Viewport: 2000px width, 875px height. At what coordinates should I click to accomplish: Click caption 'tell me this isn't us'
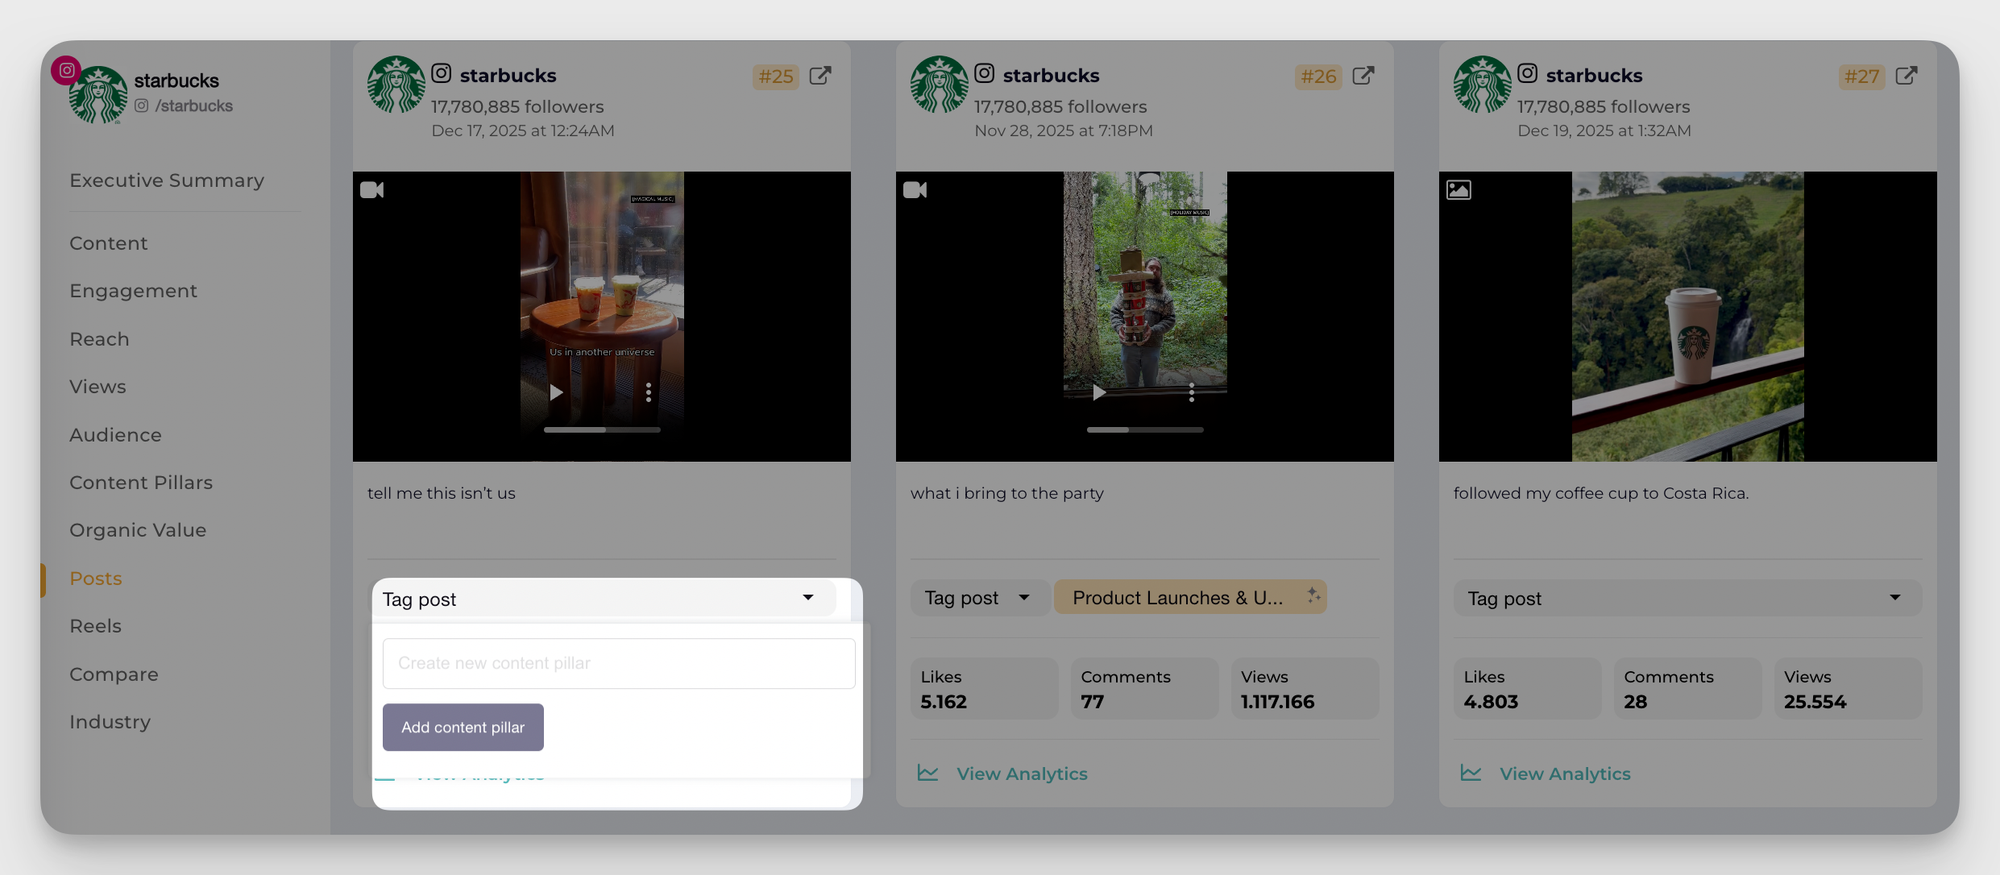pos(441,493)
